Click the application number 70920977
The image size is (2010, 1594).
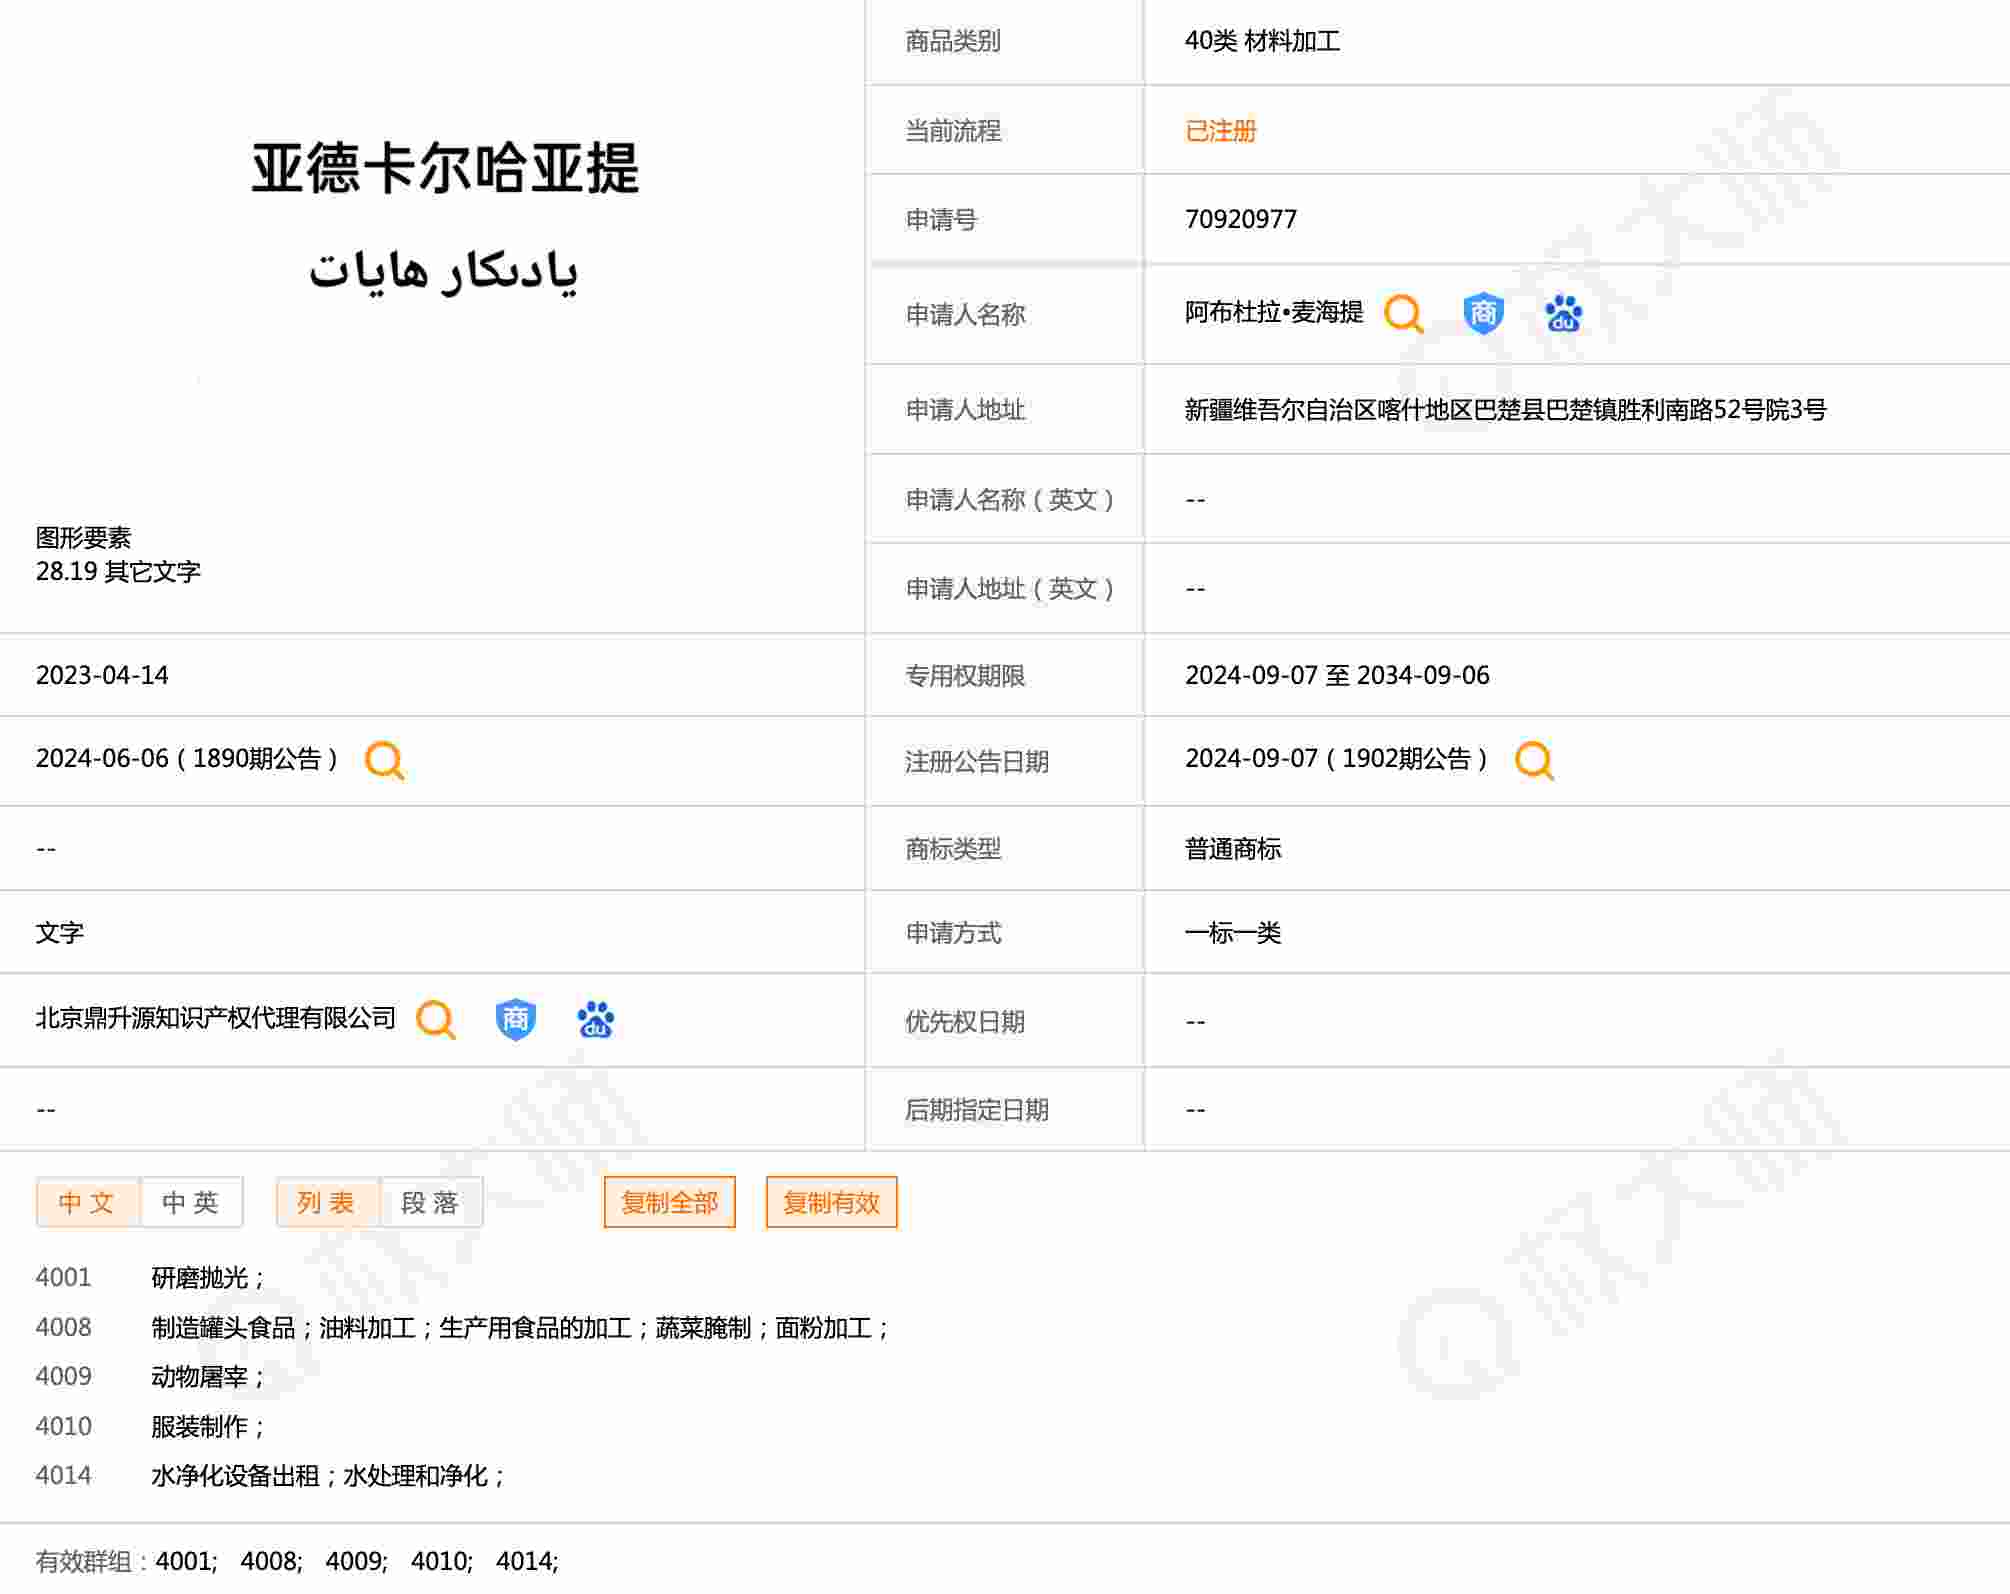coord(1240,220)
